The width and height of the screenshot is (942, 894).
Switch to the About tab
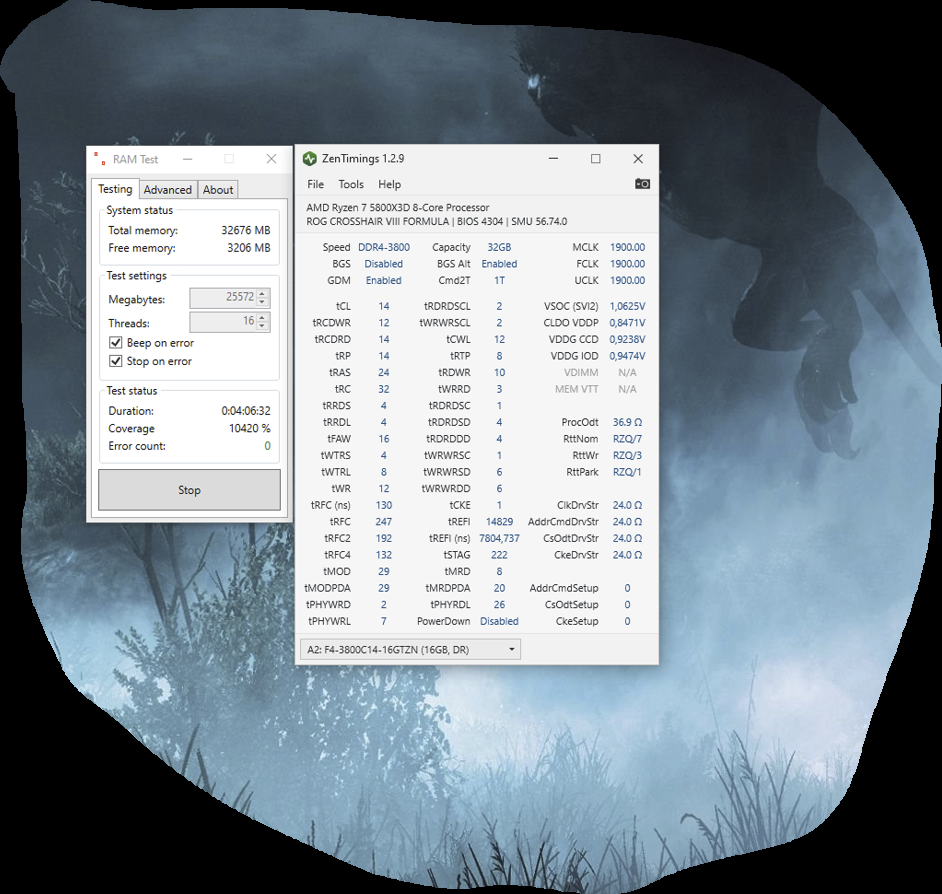coord(217,190)
